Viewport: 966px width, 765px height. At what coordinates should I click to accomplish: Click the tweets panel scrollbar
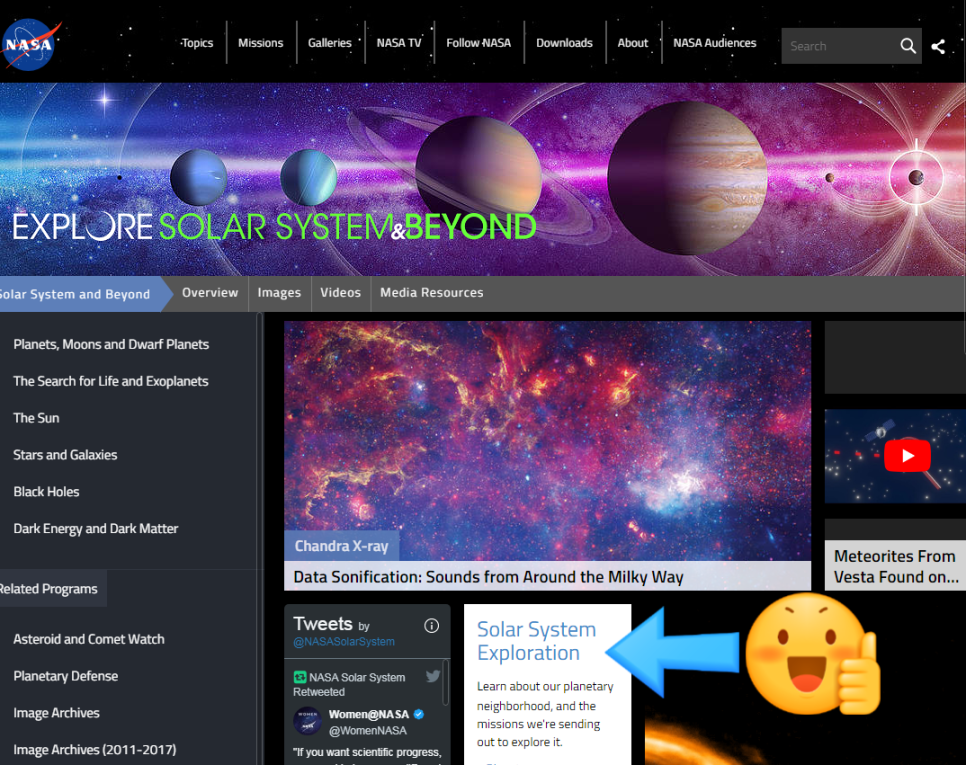[446, 682]
